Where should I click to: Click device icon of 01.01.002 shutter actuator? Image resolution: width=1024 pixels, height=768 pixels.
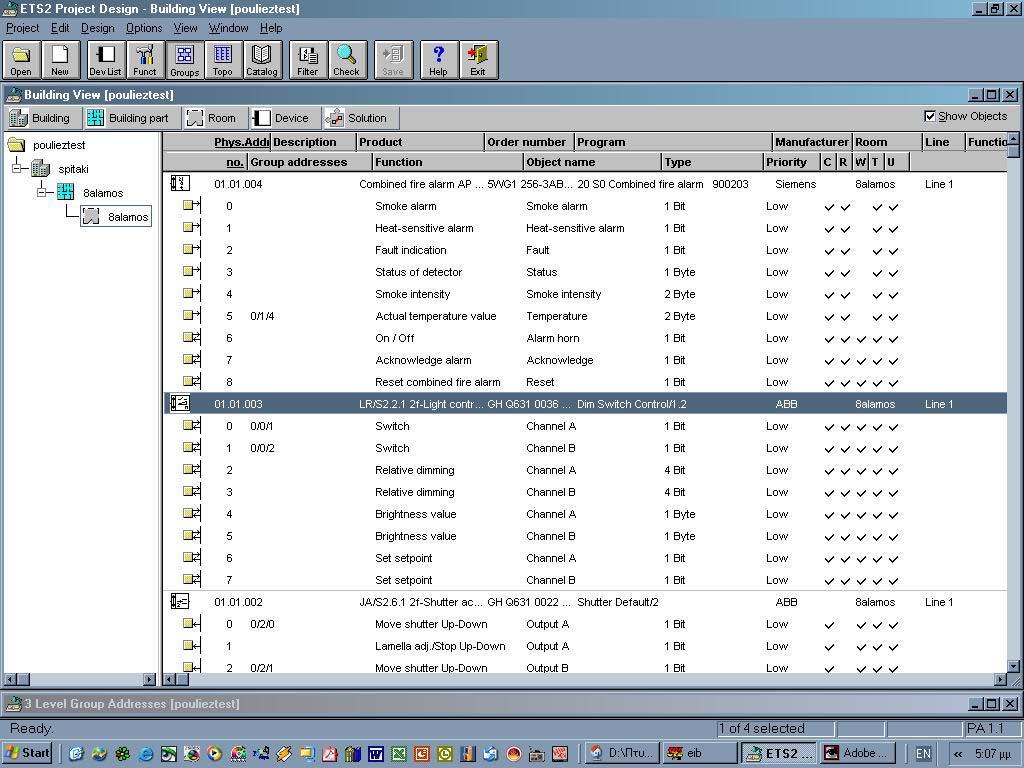click(x=180, y=601)
